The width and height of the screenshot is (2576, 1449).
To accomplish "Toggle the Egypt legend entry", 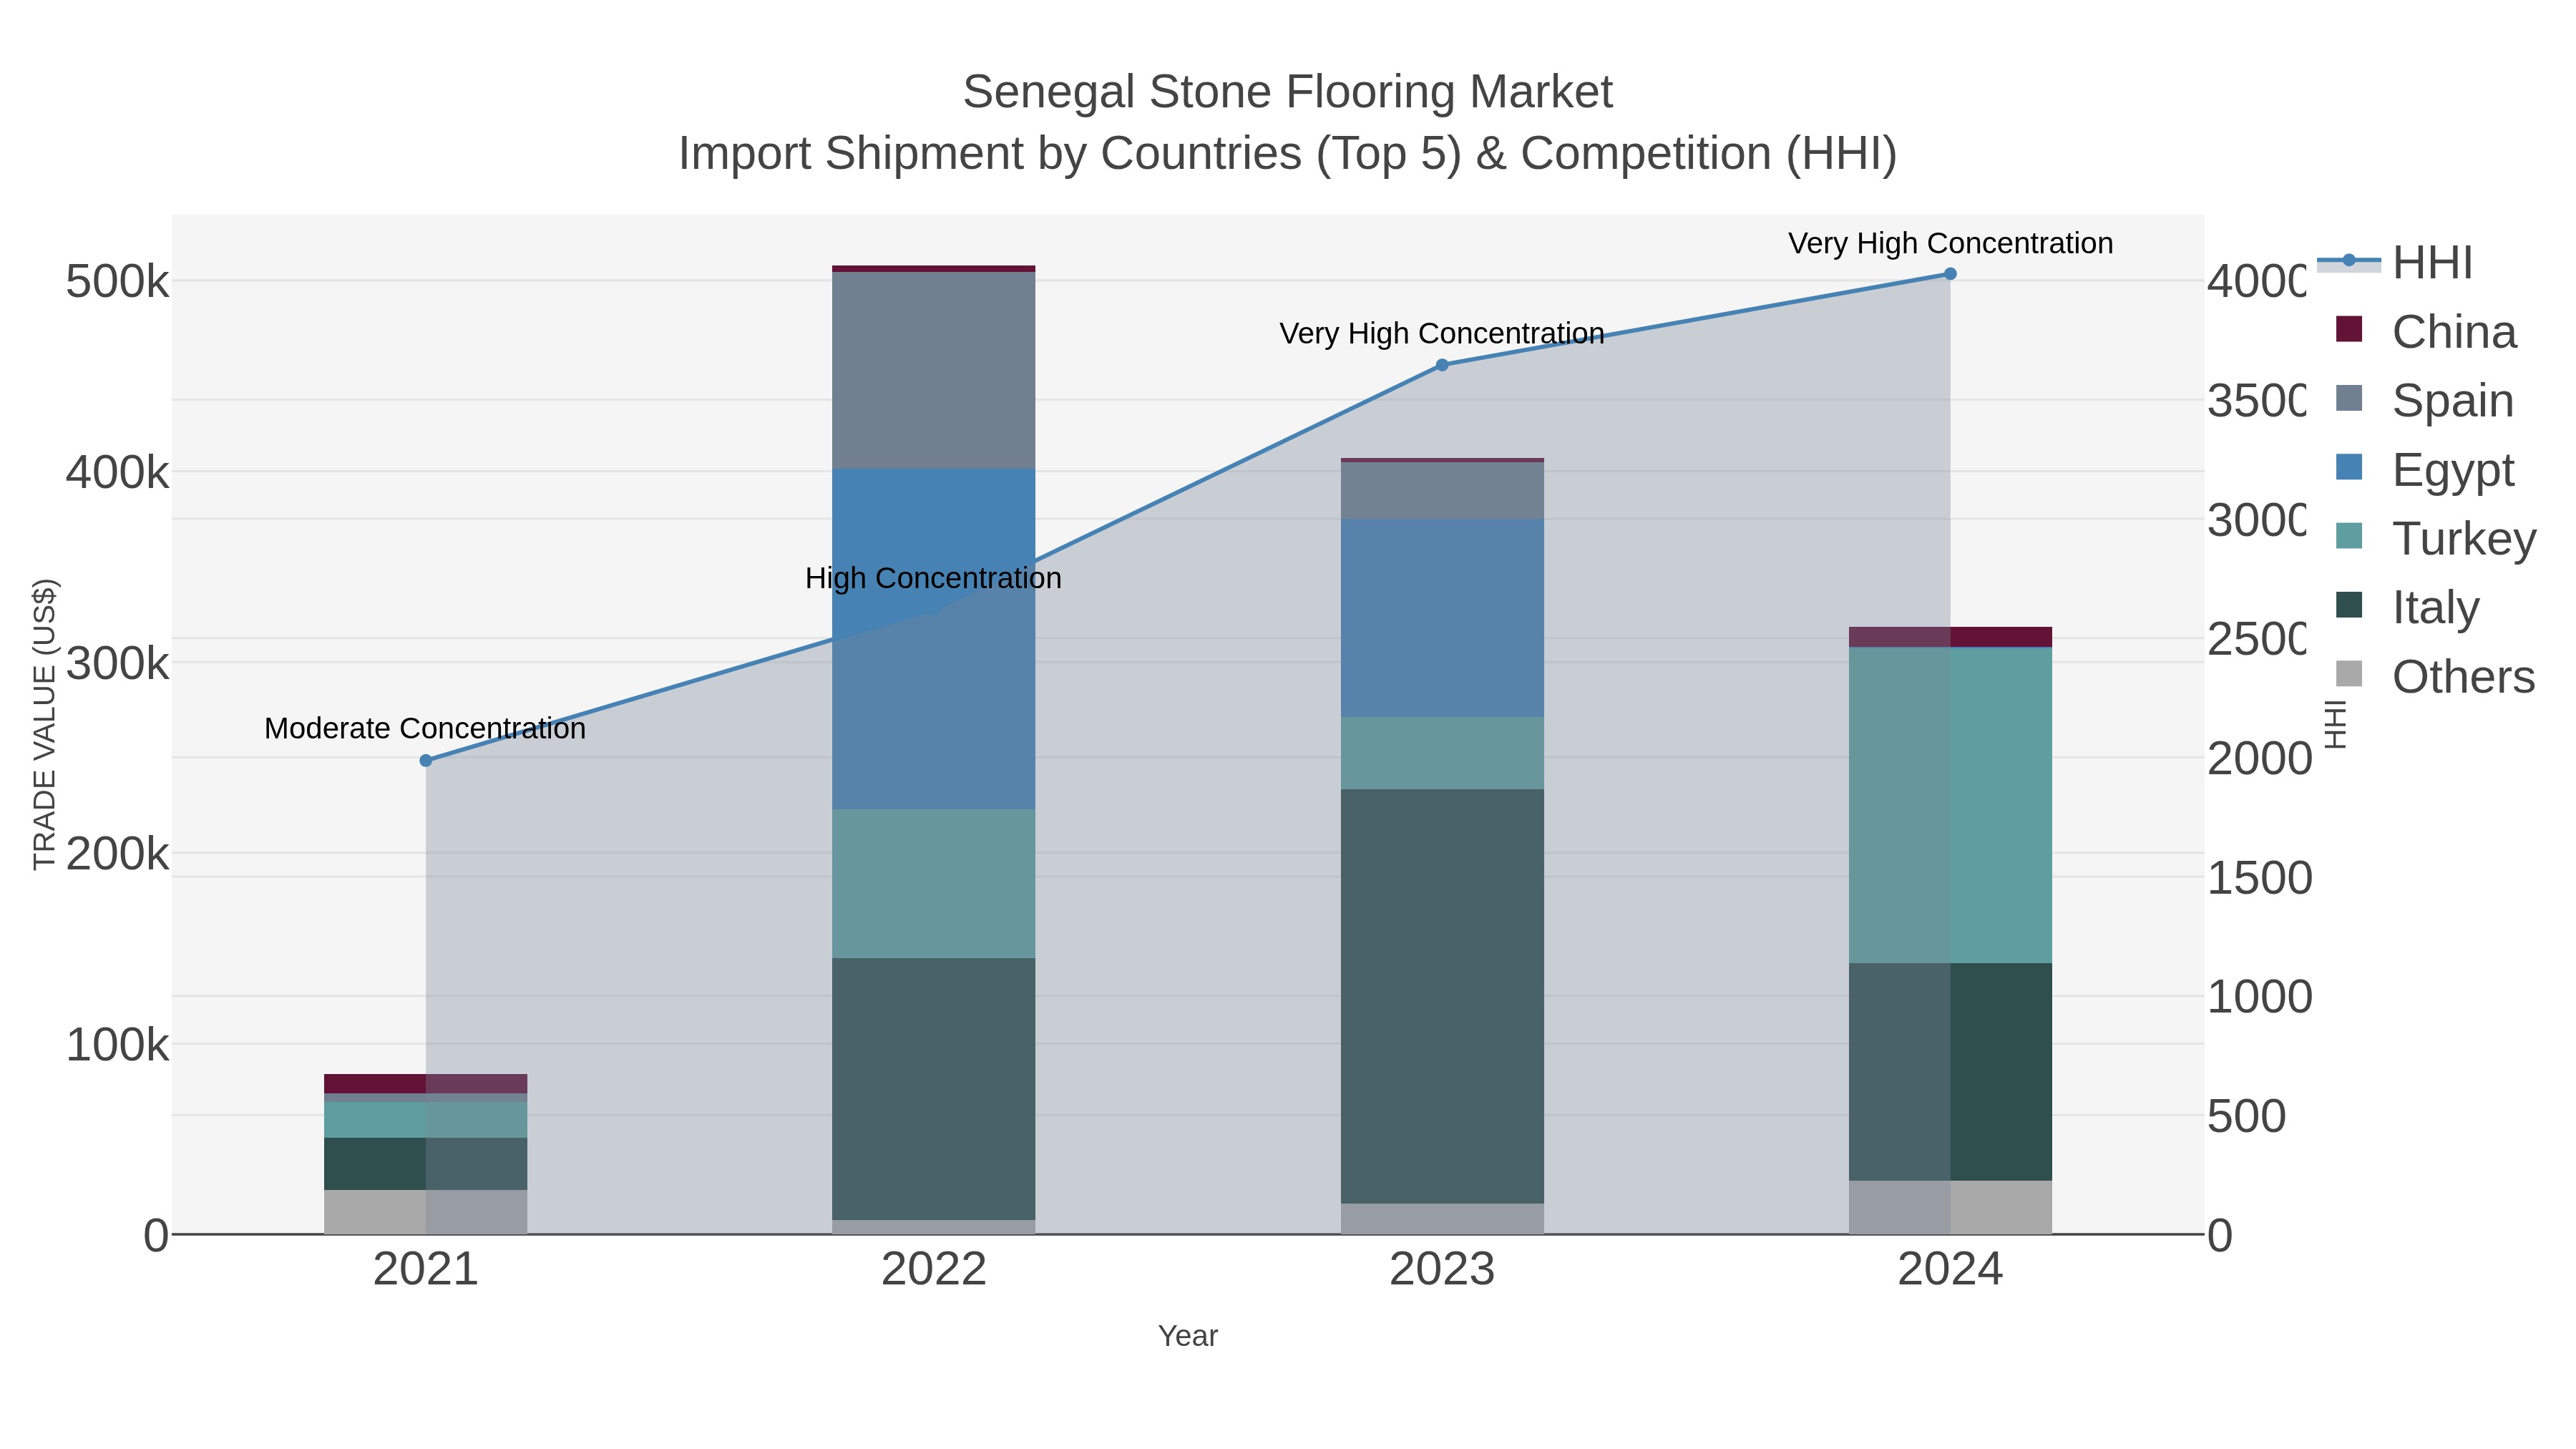I will [x=2425, y=469].
